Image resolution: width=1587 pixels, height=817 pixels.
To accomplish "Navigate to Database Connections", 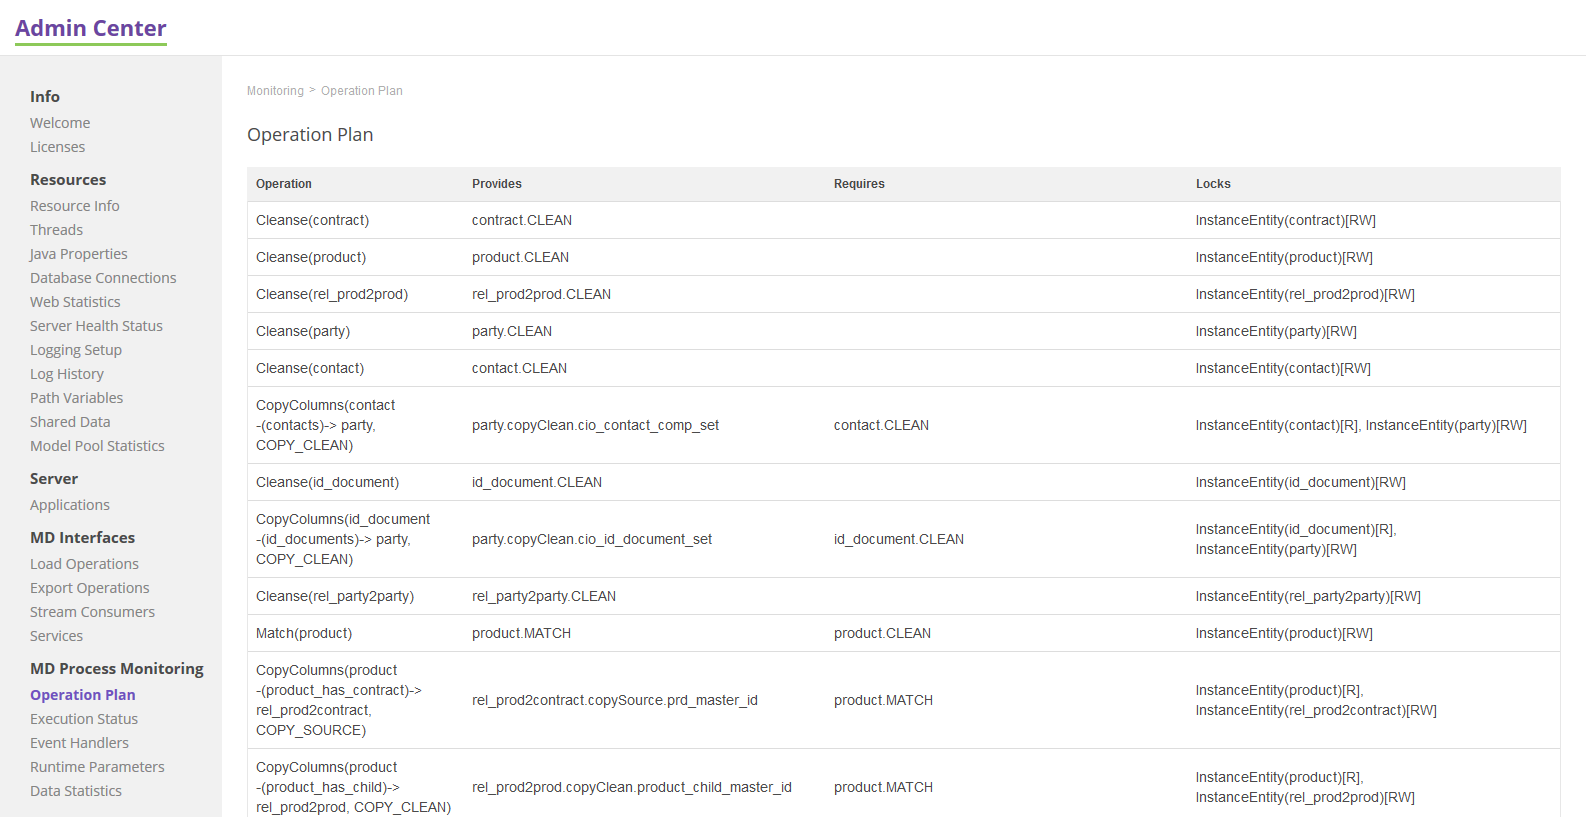I will point(103,278).
